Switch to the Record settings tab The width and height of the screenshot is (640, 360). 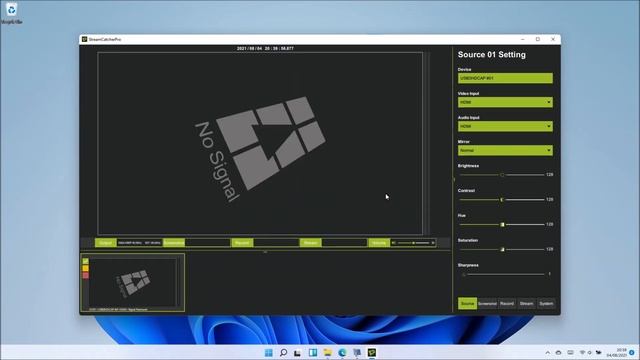tap(507, 304)
